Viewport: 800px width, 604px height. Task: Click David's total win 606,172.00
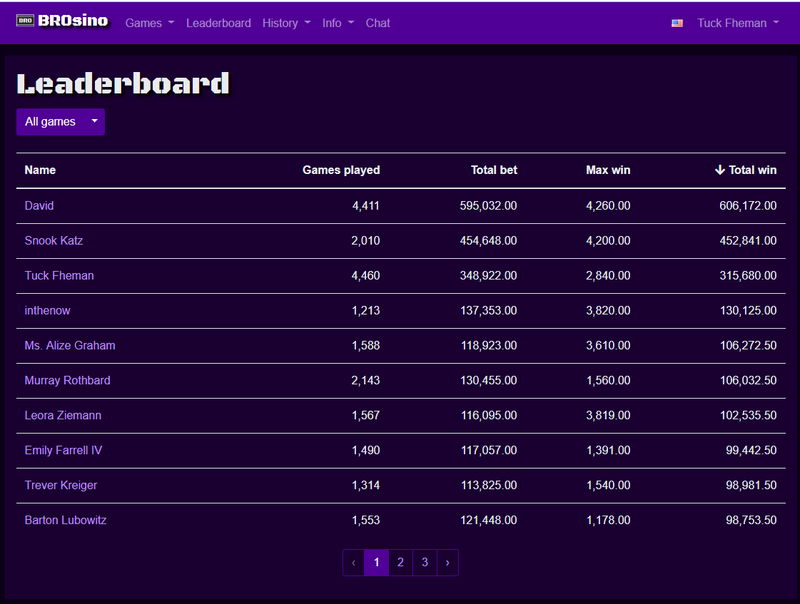pos(748,206)
